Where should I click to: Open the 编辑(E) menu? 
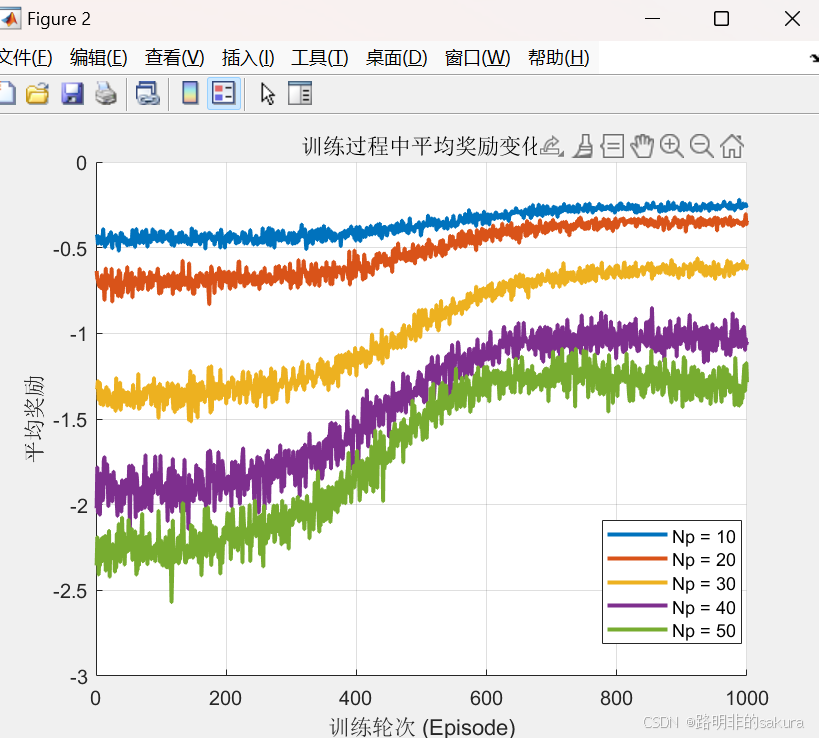[99, 57]
